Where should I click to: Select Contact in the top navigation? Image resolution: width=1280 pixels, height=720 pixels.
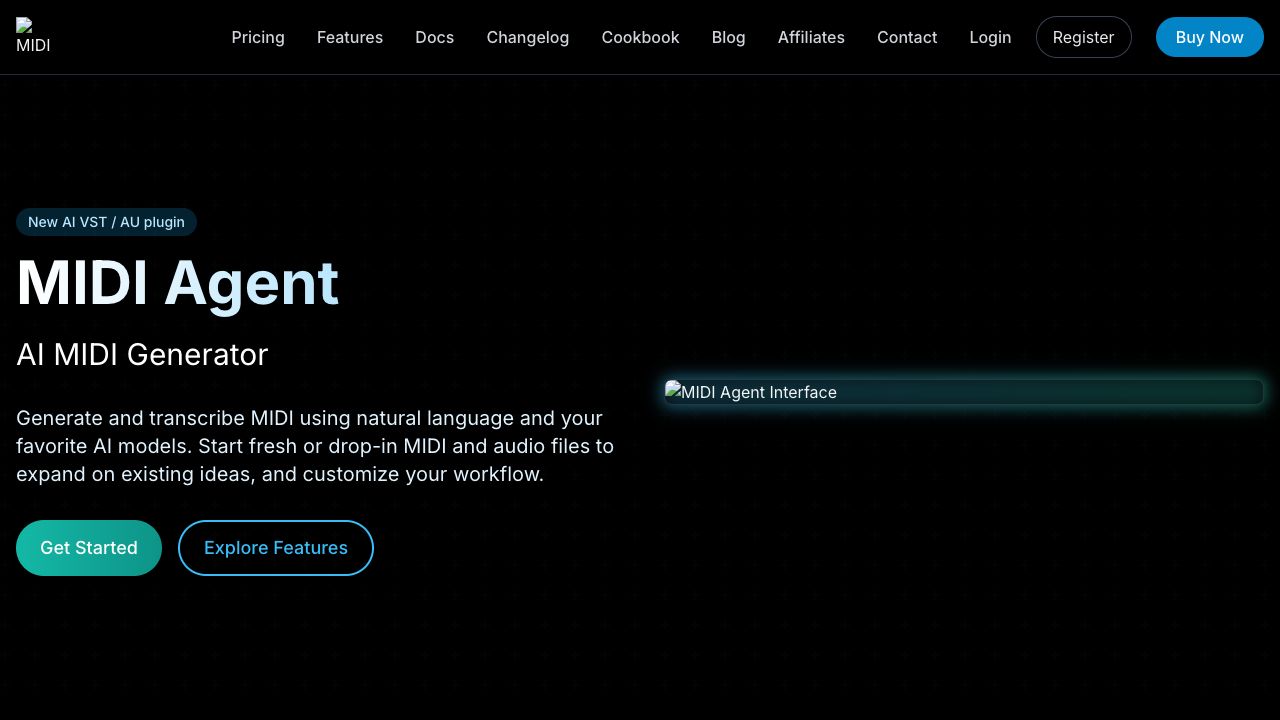[x=906, y=37]
